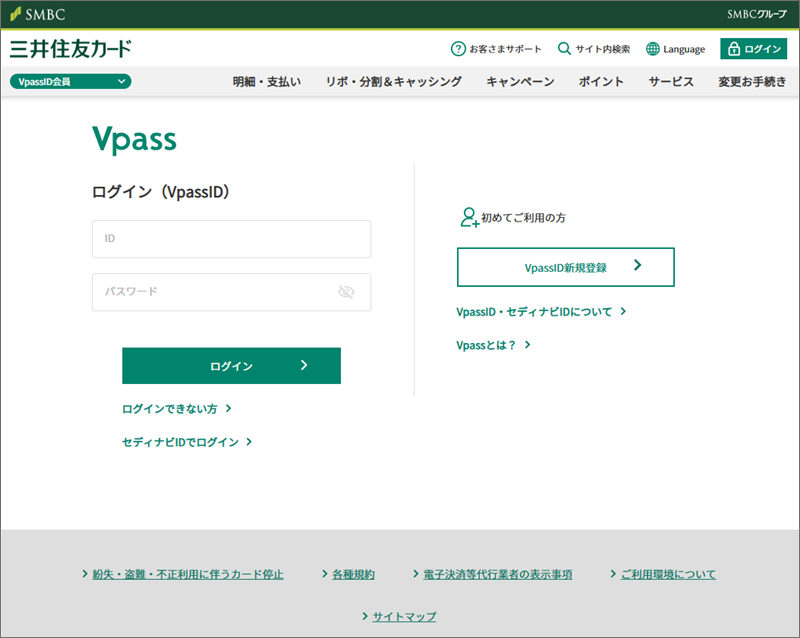Open the 変更お手続き menu
800x638 pixels.
click(x=752, y=82)
